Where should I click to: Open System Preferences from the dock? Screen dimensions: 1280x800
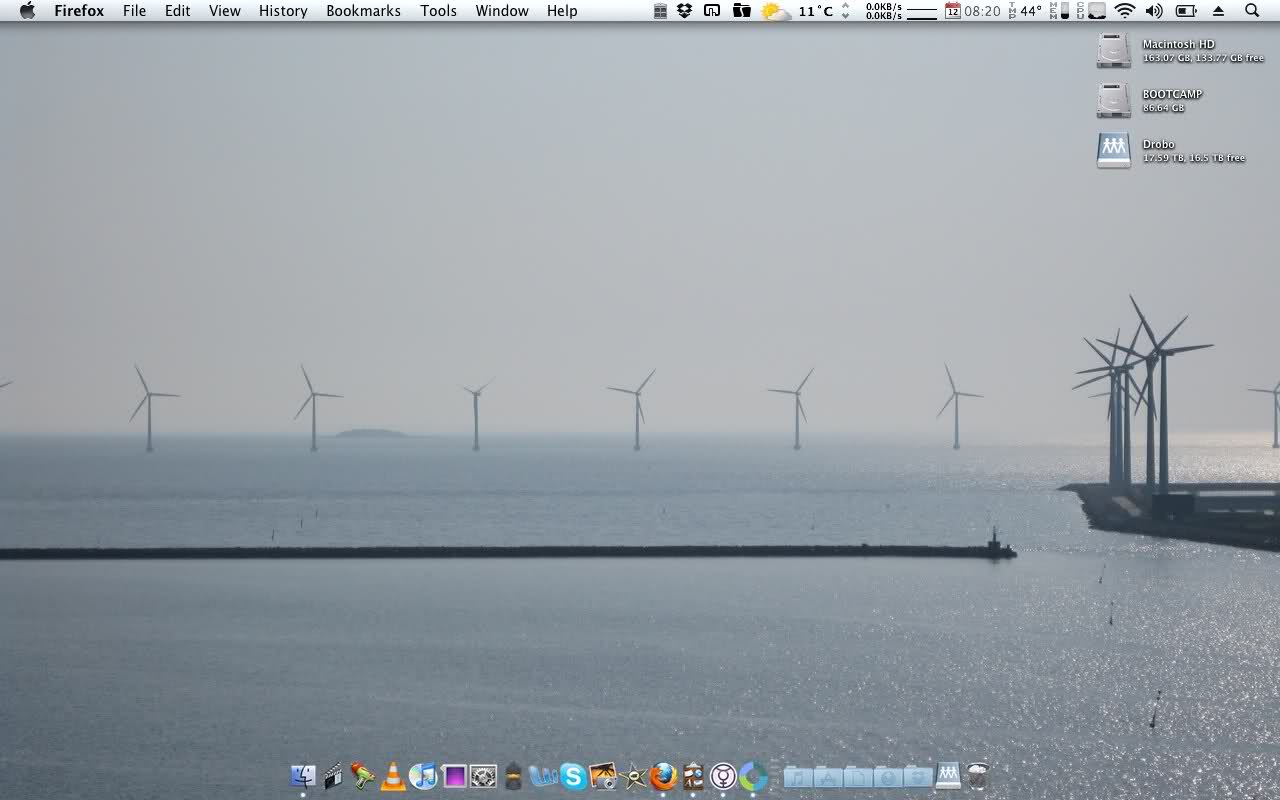pos(484,776)
